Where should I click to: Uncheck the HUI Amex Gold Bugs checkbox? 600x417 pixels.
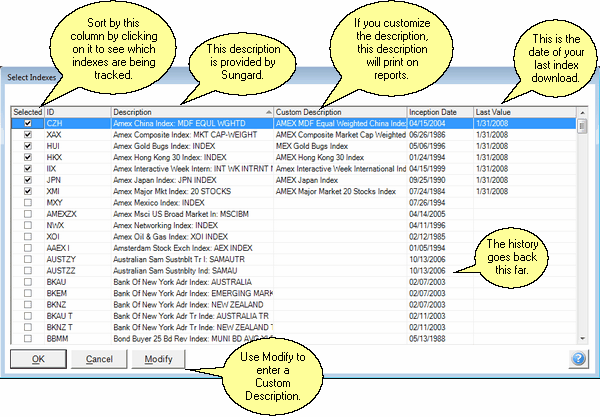tap(27, 147)
